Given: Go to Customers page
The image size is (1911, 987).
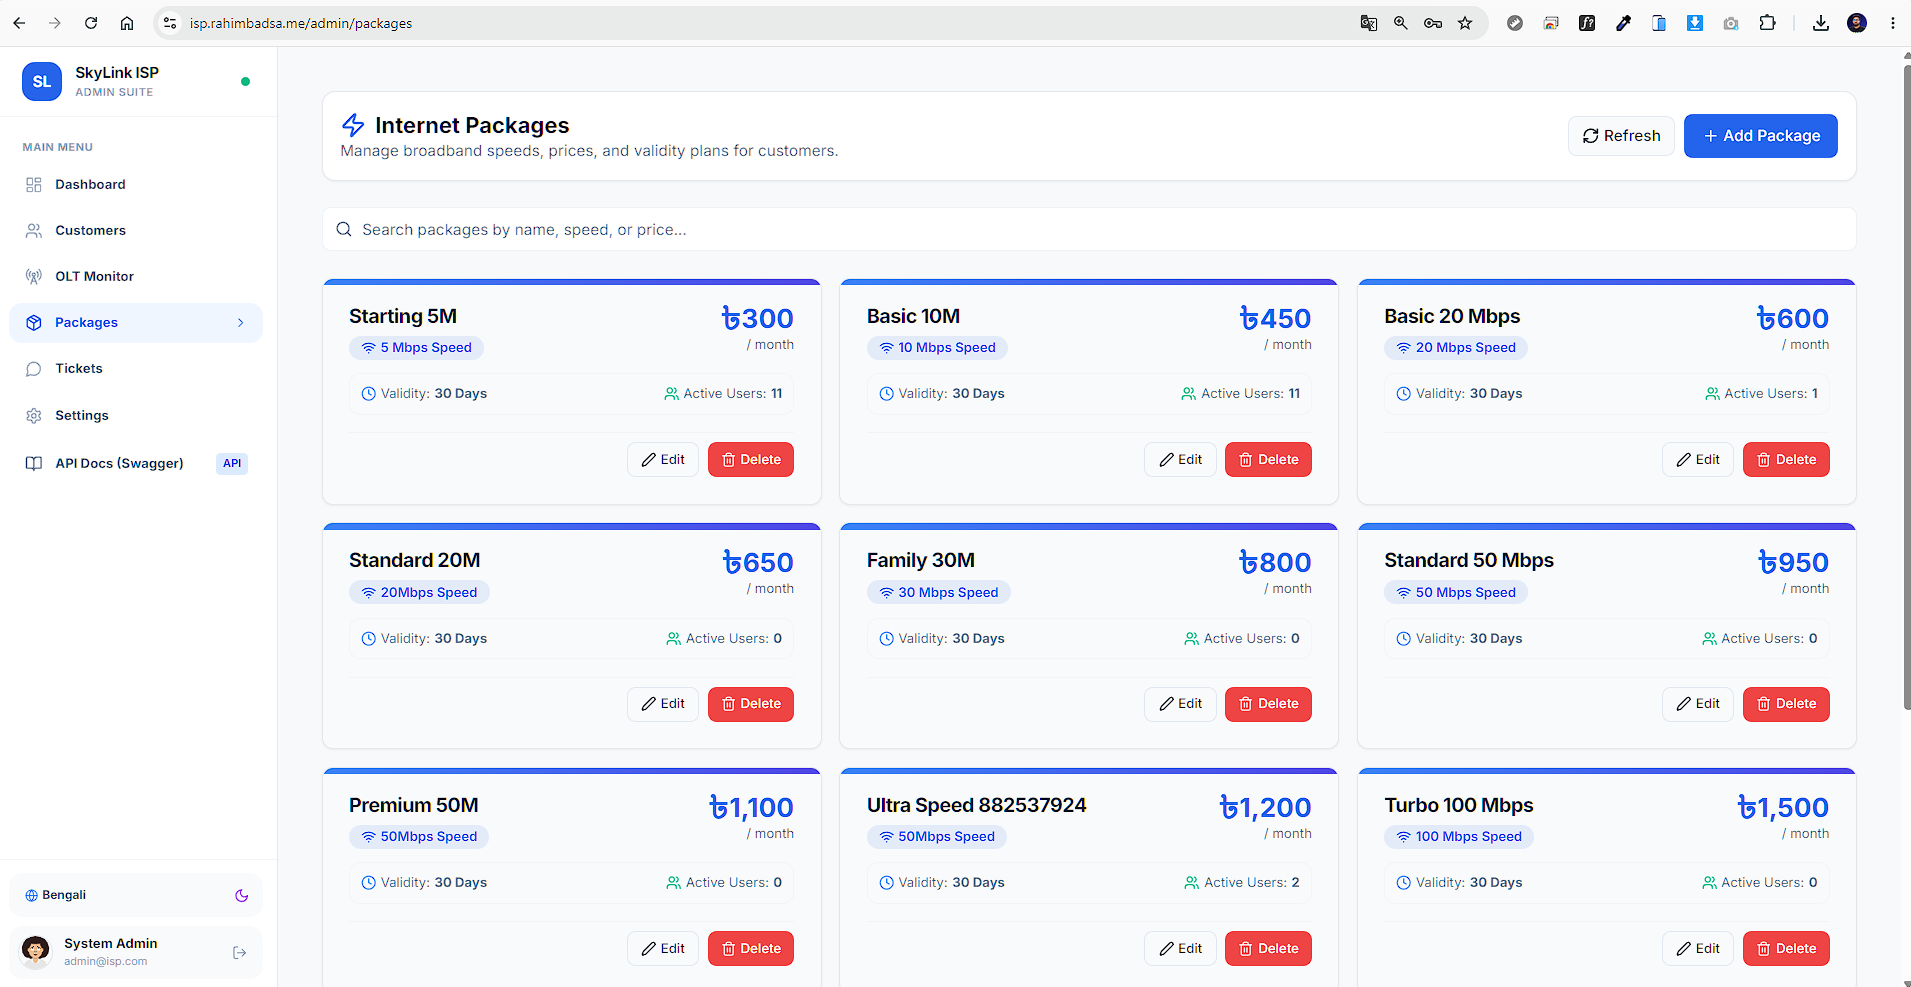Looking at the screenshot, I should coord(136,231).
